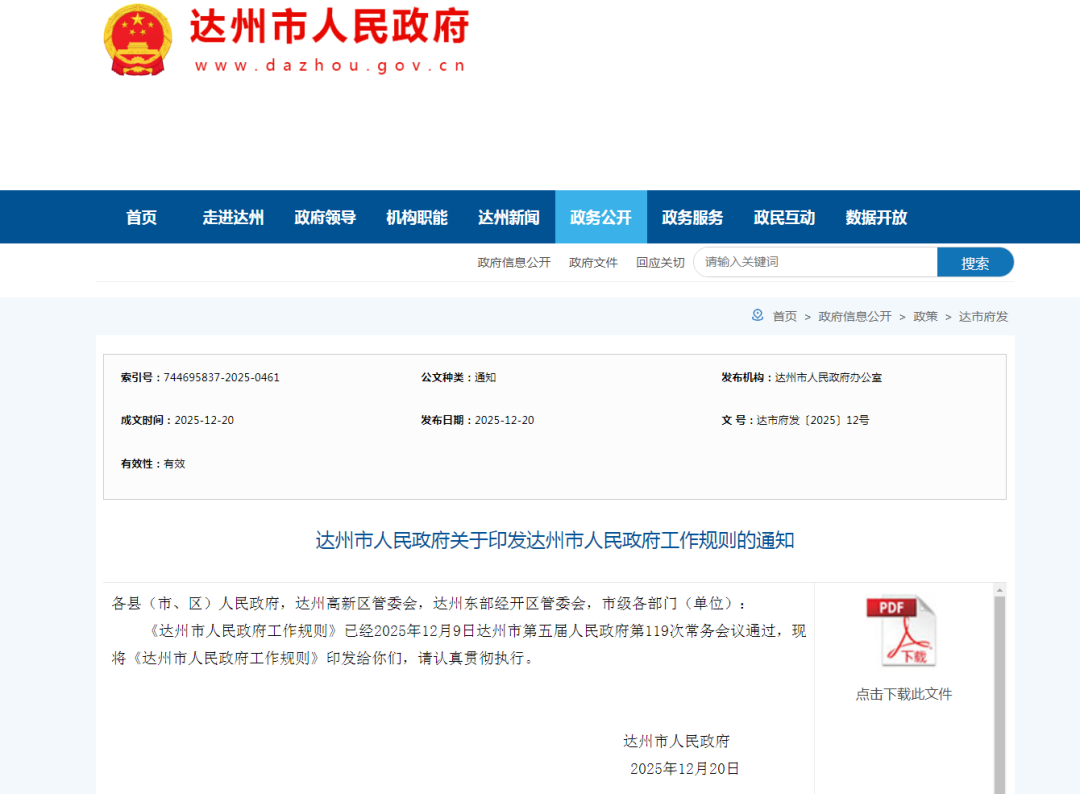Select the 政民互动 menu item
This screenshot has width=1080, height=794.
(x=784, y=217)
